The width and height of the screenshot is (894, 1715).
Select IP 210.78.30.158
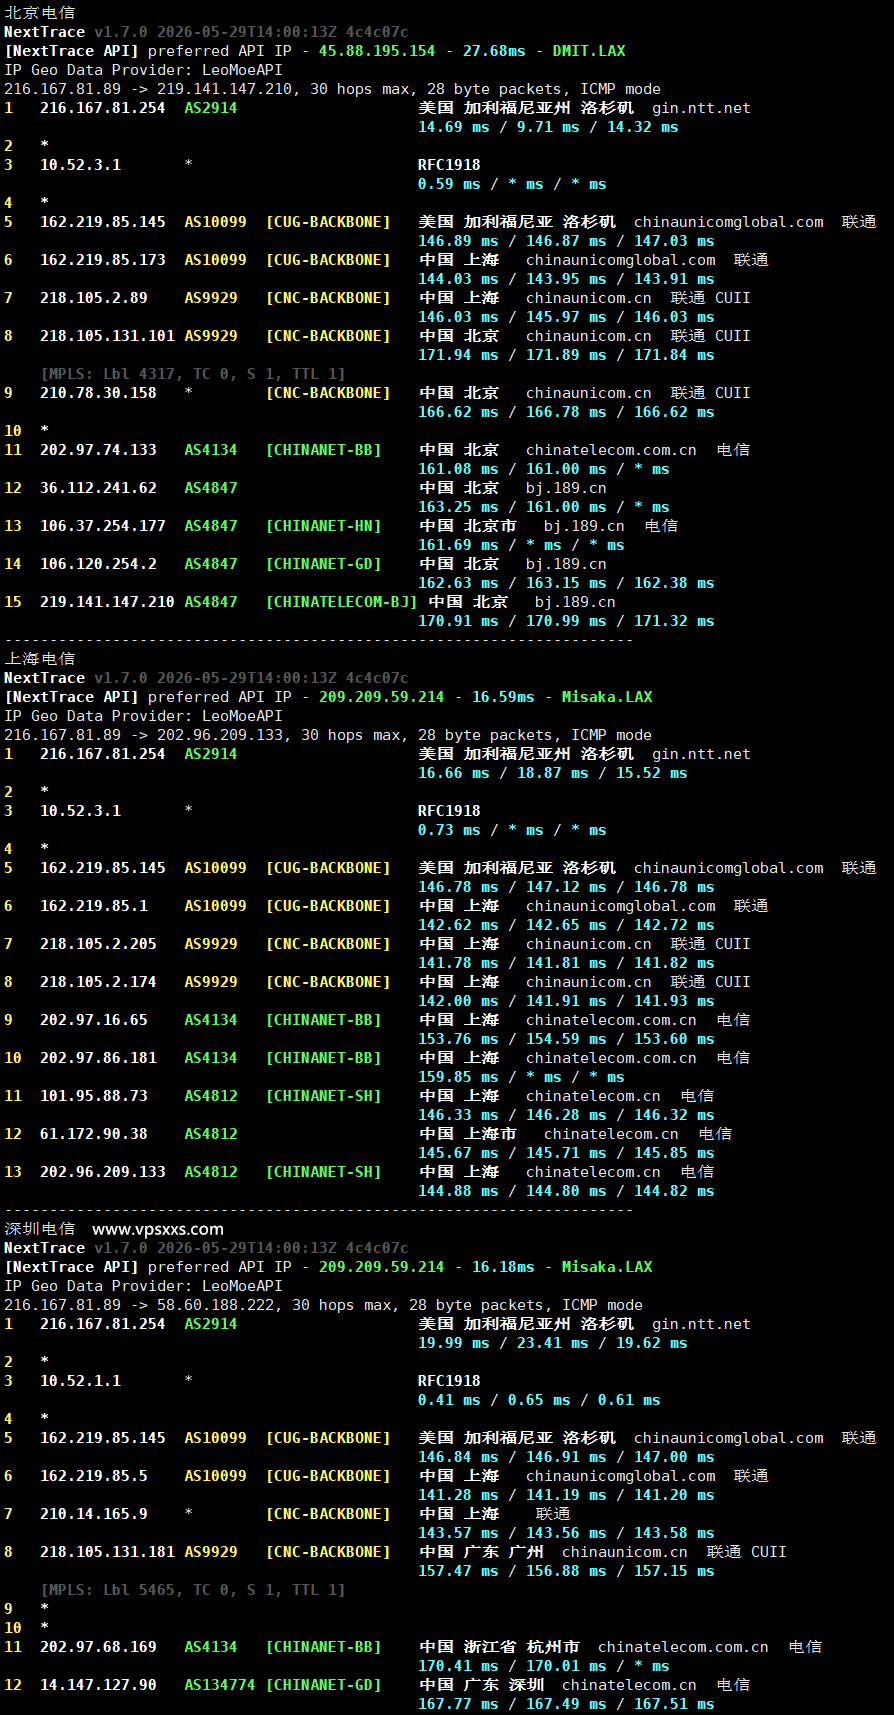click(98, 393)
